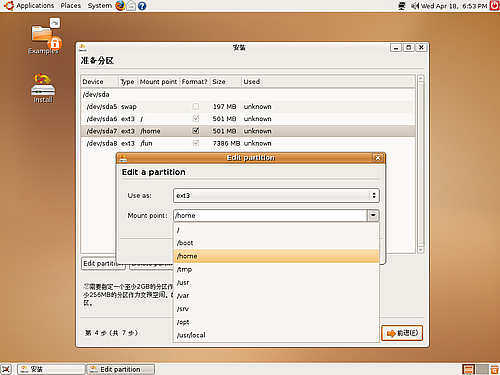Switch to the second workspace in pager
Screen dimensions: 500x375
482,369
